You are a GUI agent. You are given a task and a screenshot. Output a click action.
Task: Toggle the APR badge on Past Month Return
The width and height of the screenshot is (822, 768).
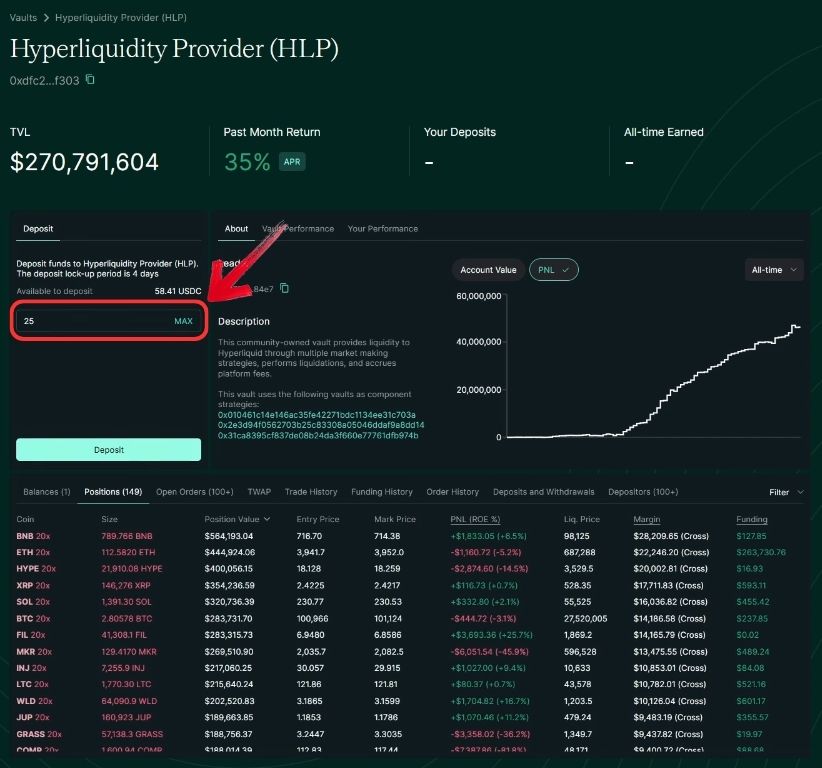tap(292, 161)
